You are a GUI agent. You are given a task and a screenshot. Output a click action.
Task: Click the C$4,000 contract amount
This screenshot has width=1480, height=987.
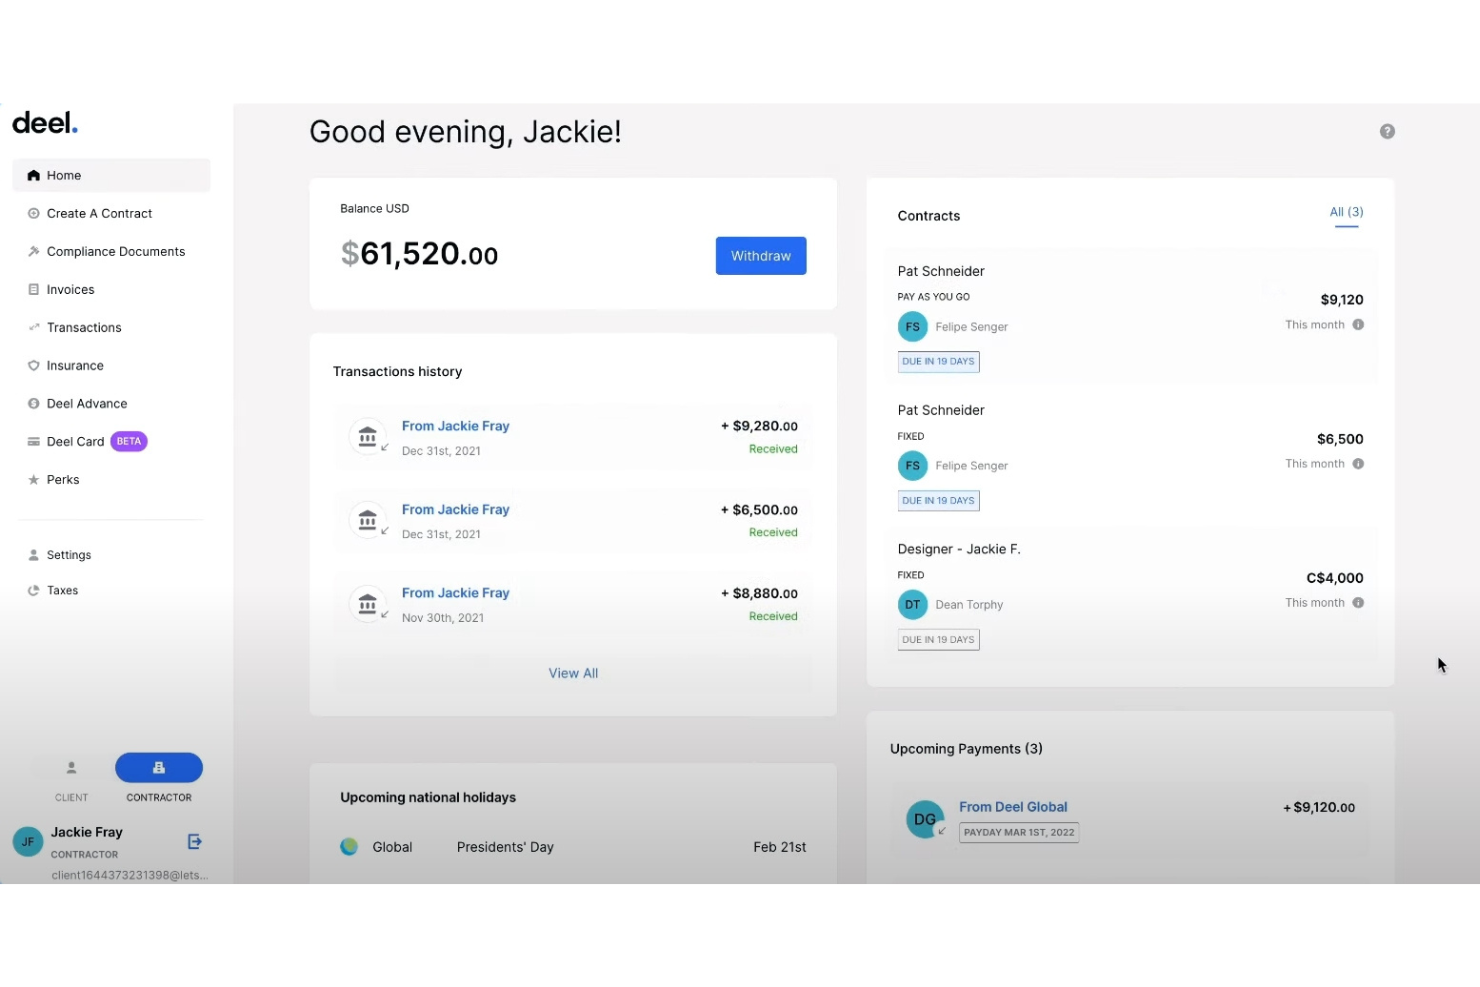click(1335, 578)
